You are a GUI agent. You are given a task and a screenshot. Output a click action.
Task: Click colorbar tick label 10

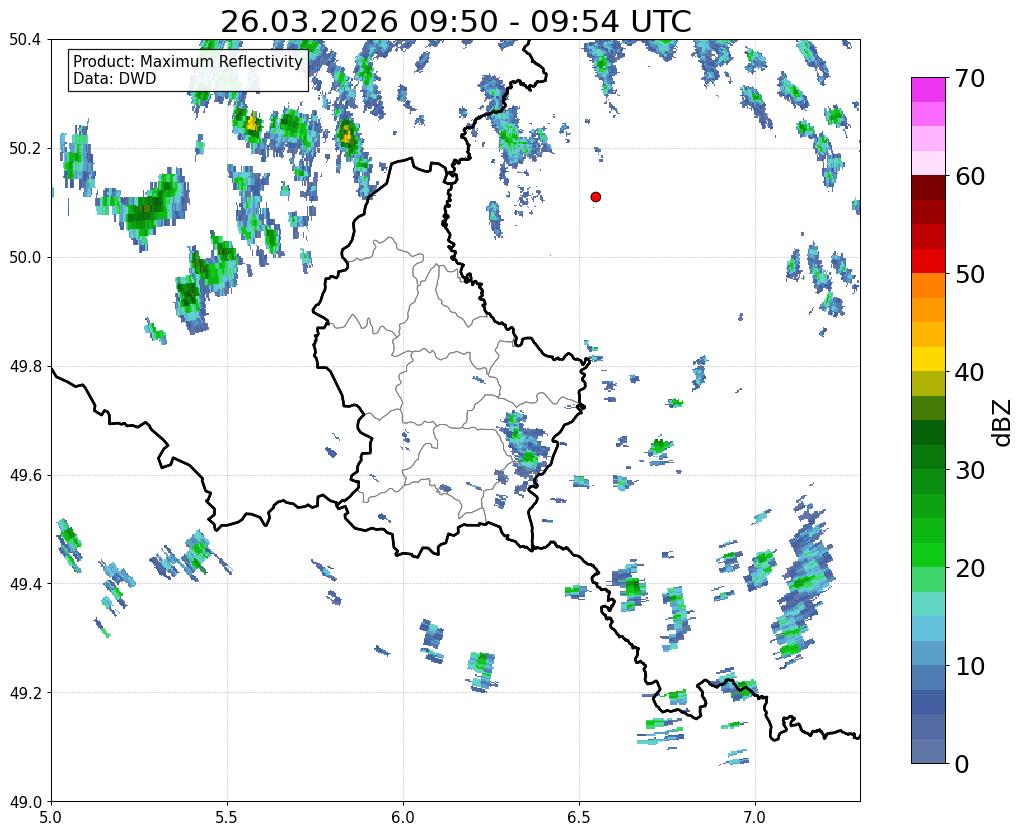[x=970, y=666]
